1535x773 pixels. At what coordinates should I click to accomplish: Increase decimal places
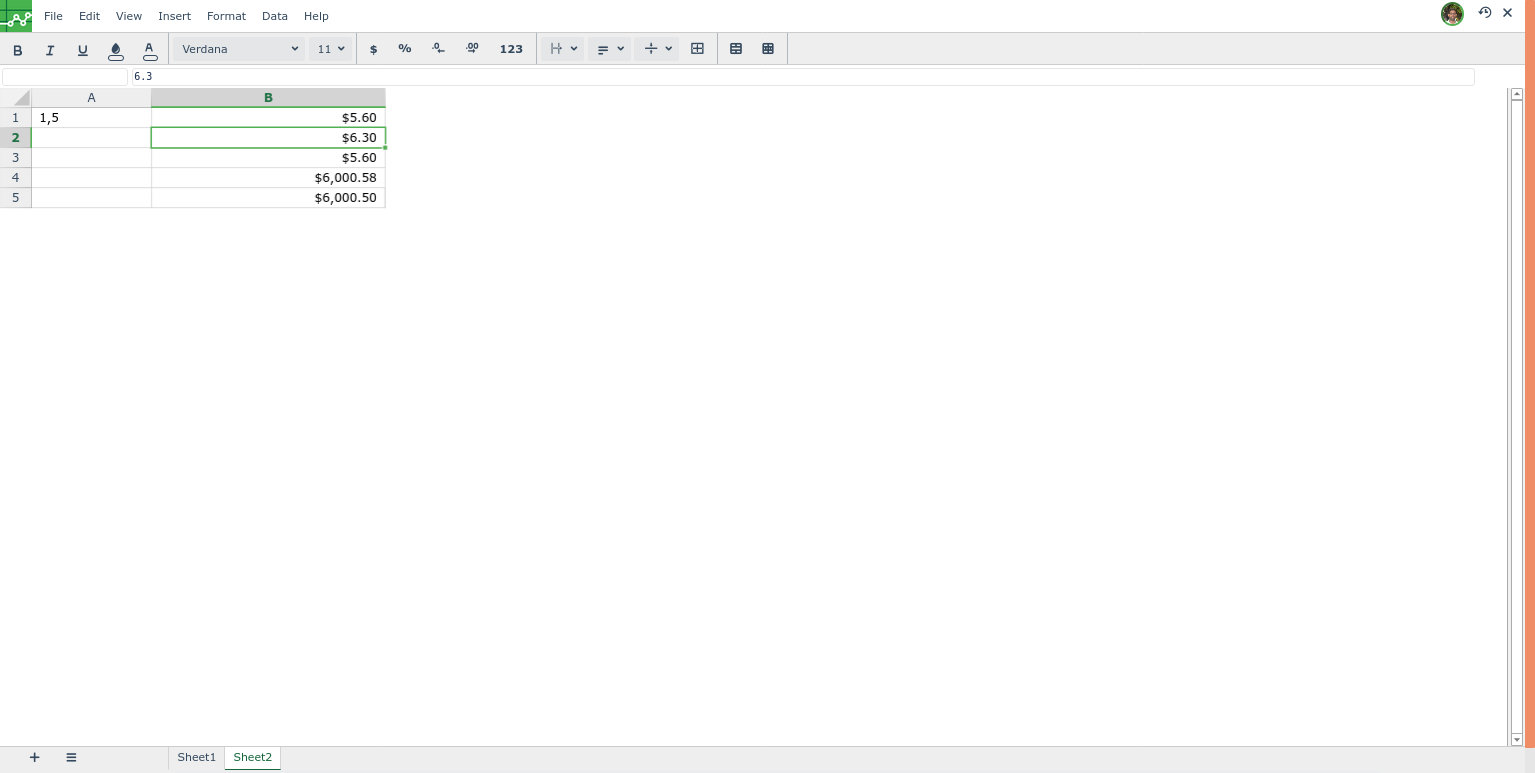(472, 49)
